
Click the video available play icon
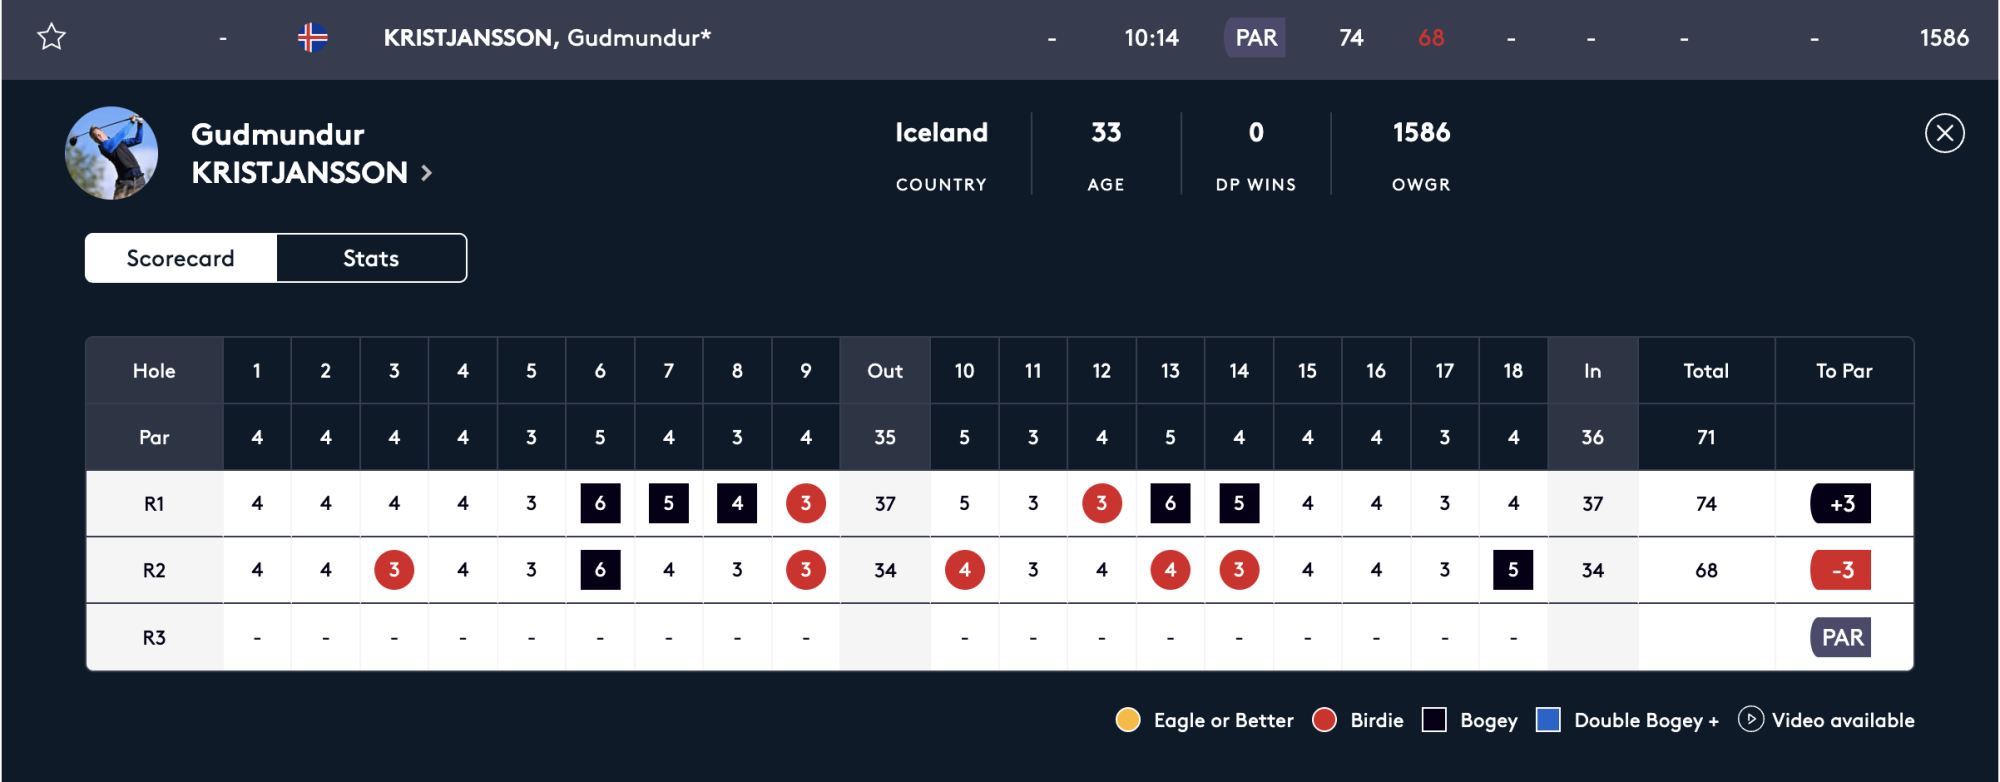tap(1750, 719)
